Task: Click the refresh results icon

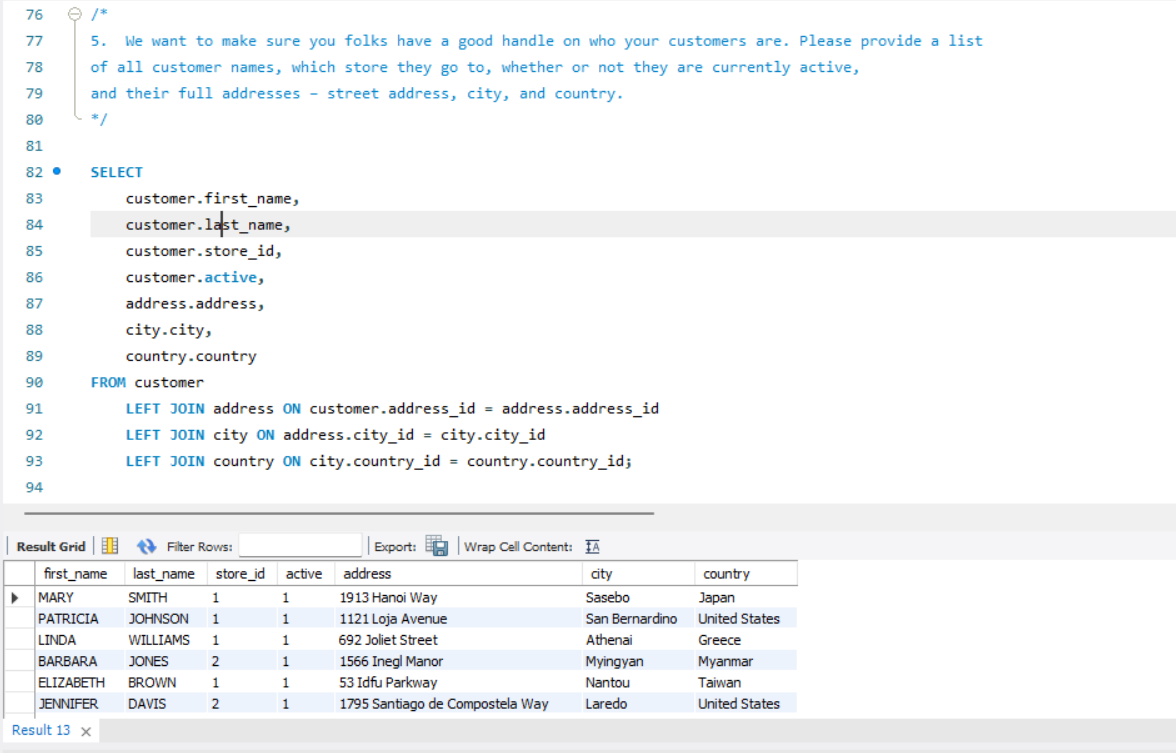Action: (146, 546)
